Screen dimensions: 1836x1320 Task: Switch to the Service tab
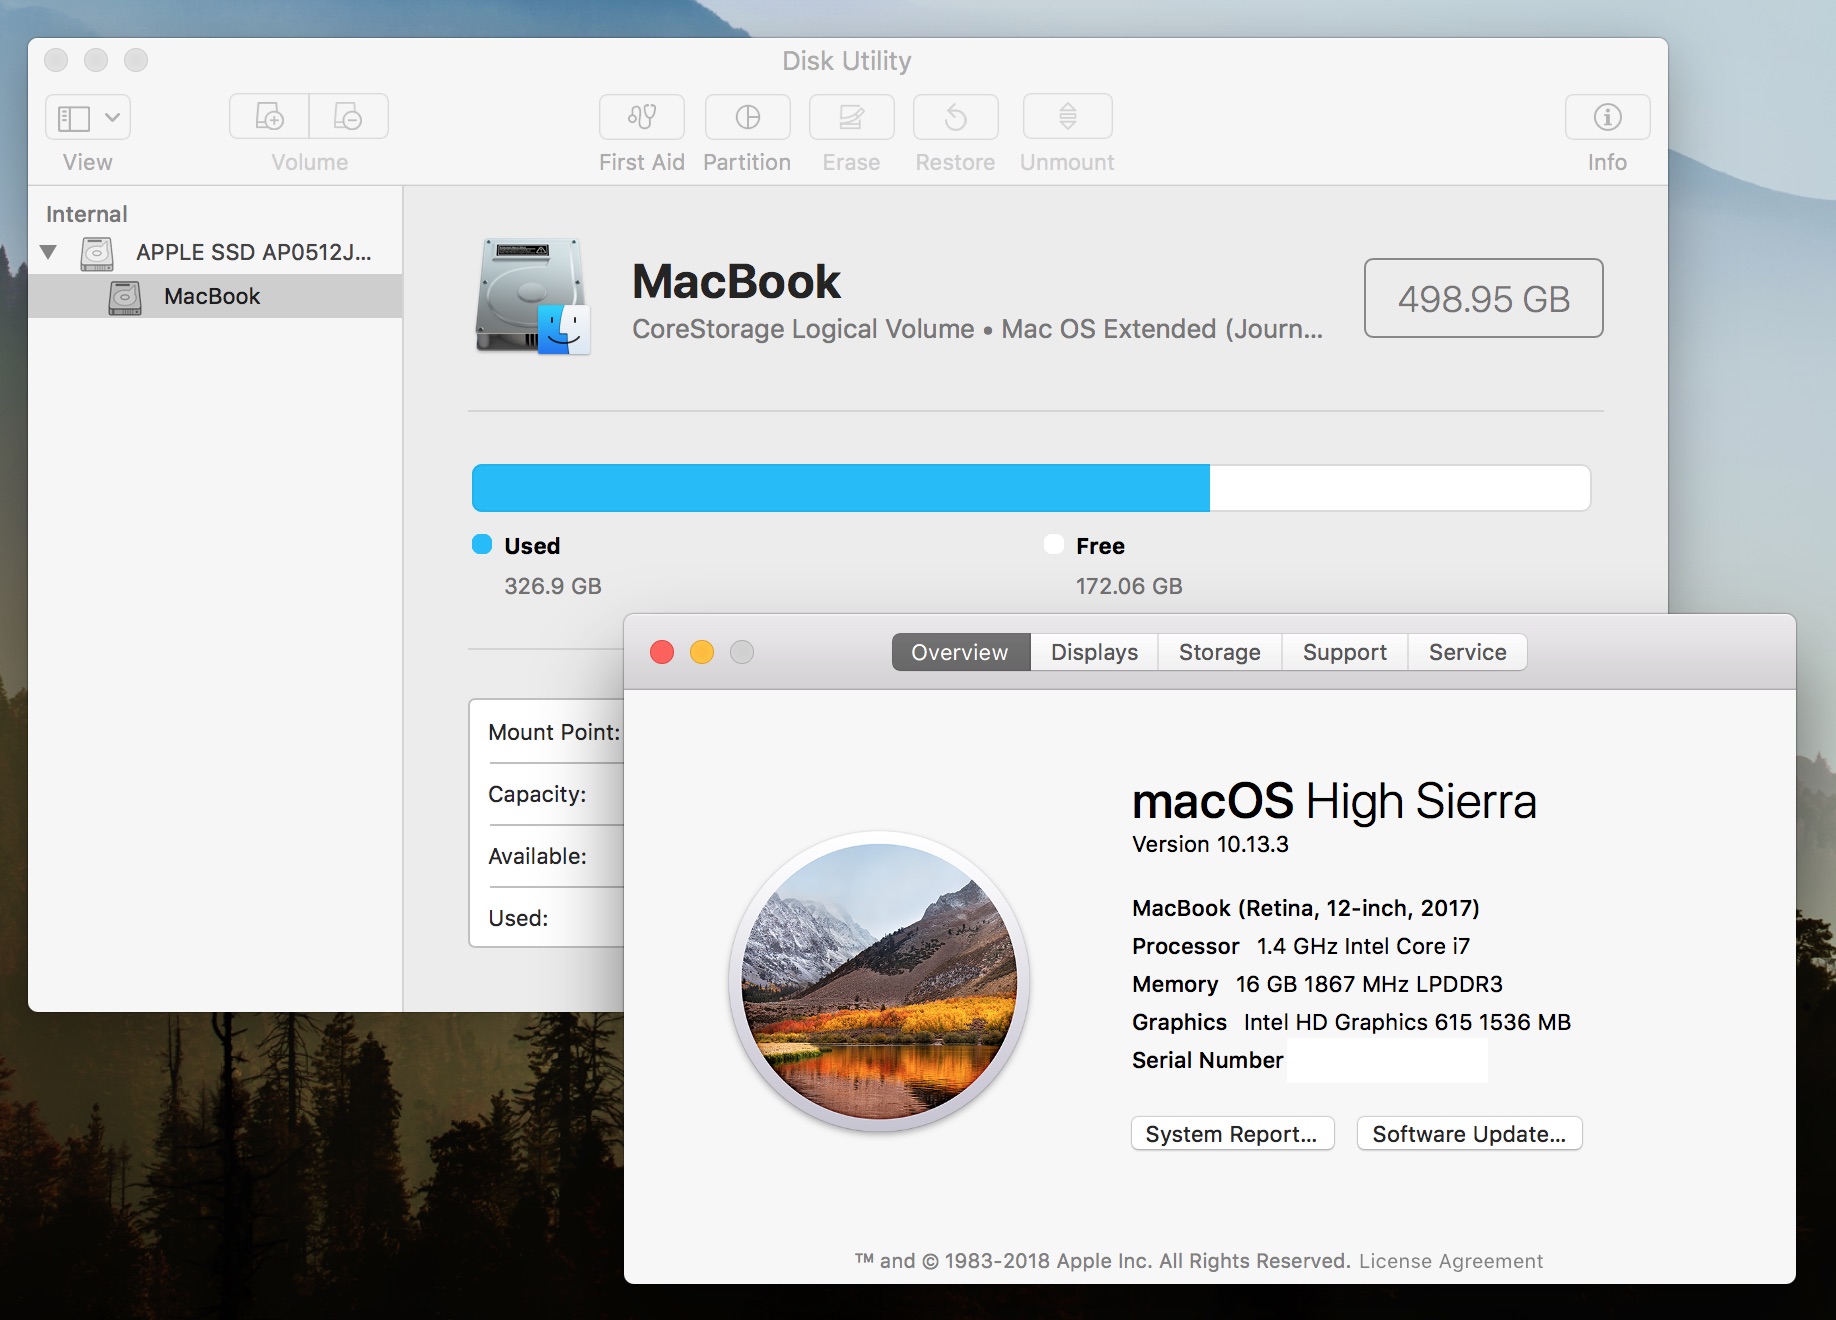1467,652
